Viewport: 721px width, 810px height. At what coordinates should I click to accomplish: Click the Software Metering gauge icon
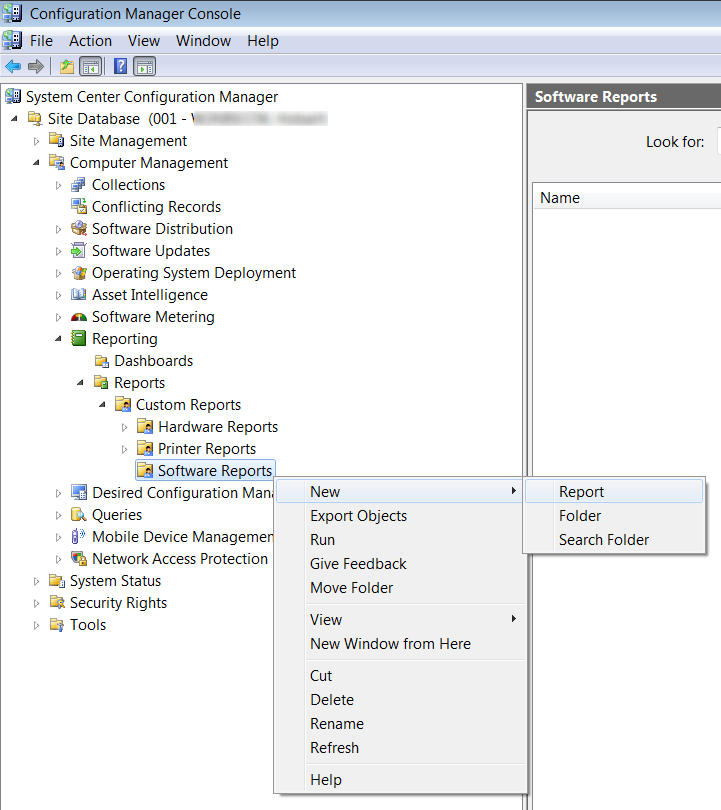point(79,317)
